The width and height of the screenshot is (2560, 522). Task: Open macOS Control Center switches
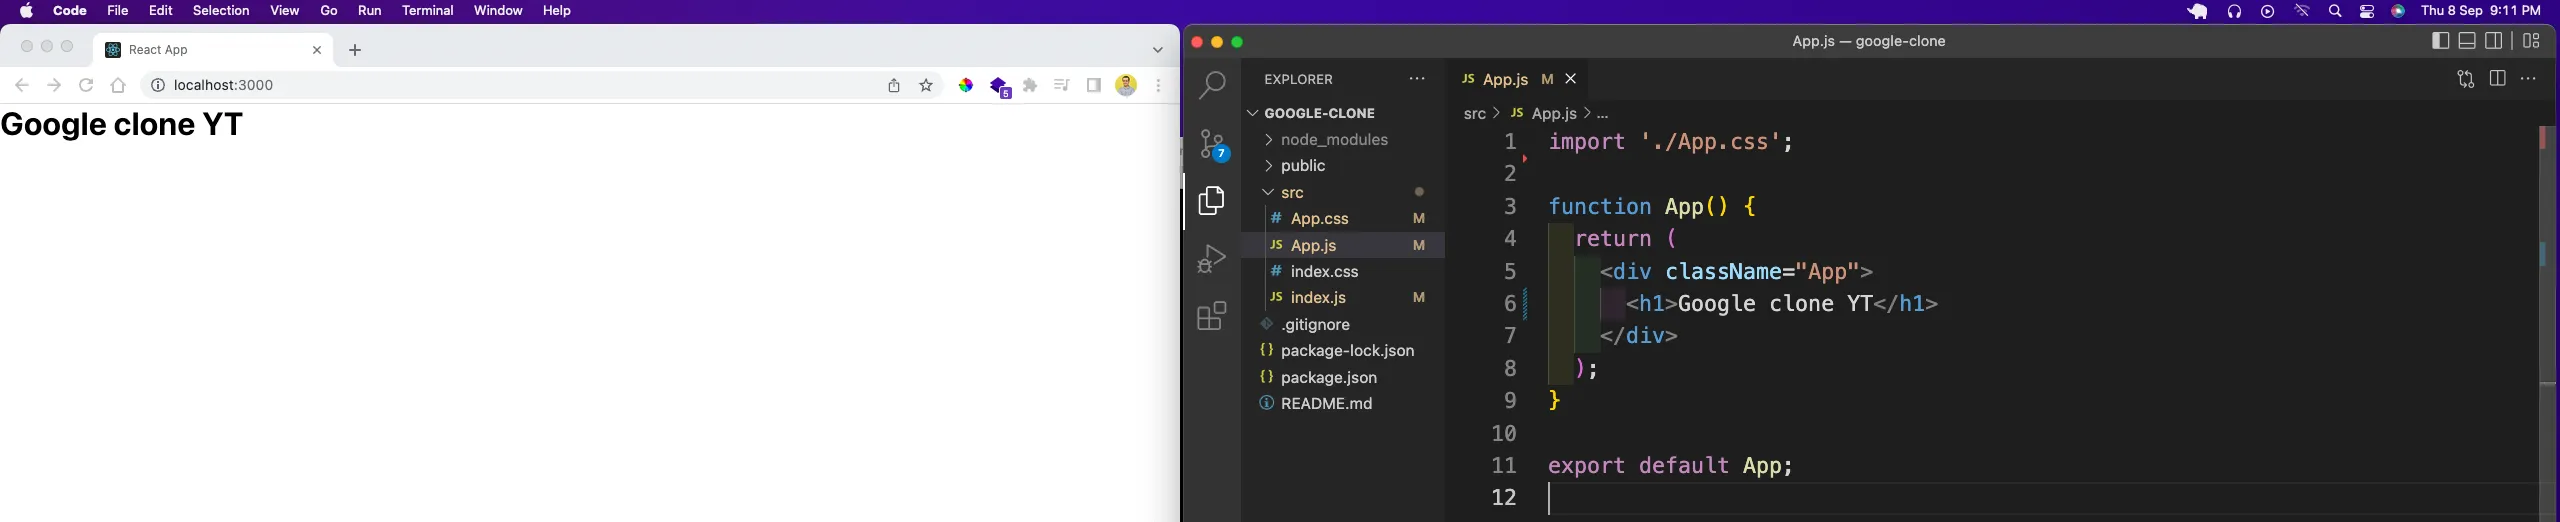tap(2367, 12)
